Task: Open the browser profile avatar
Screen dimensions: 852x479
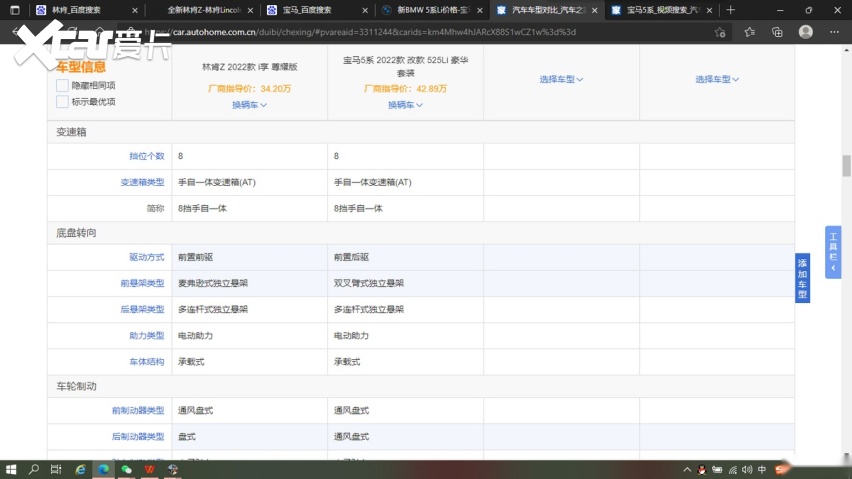Action: tap(806, 32)
